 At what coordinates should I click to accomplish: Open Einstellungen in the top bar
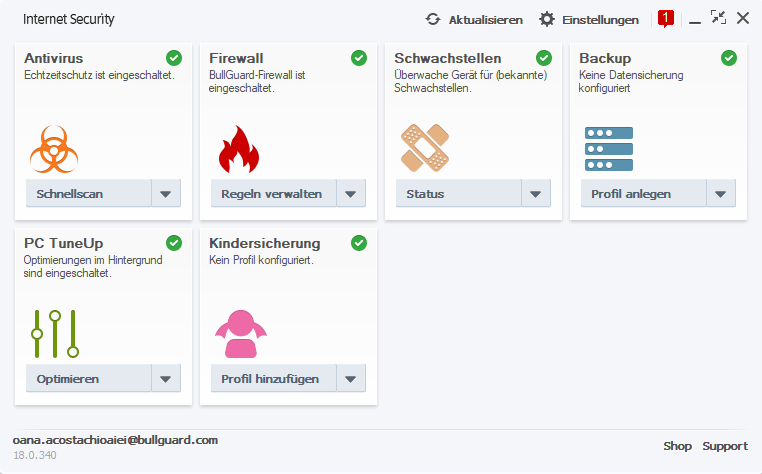point(589,19)
